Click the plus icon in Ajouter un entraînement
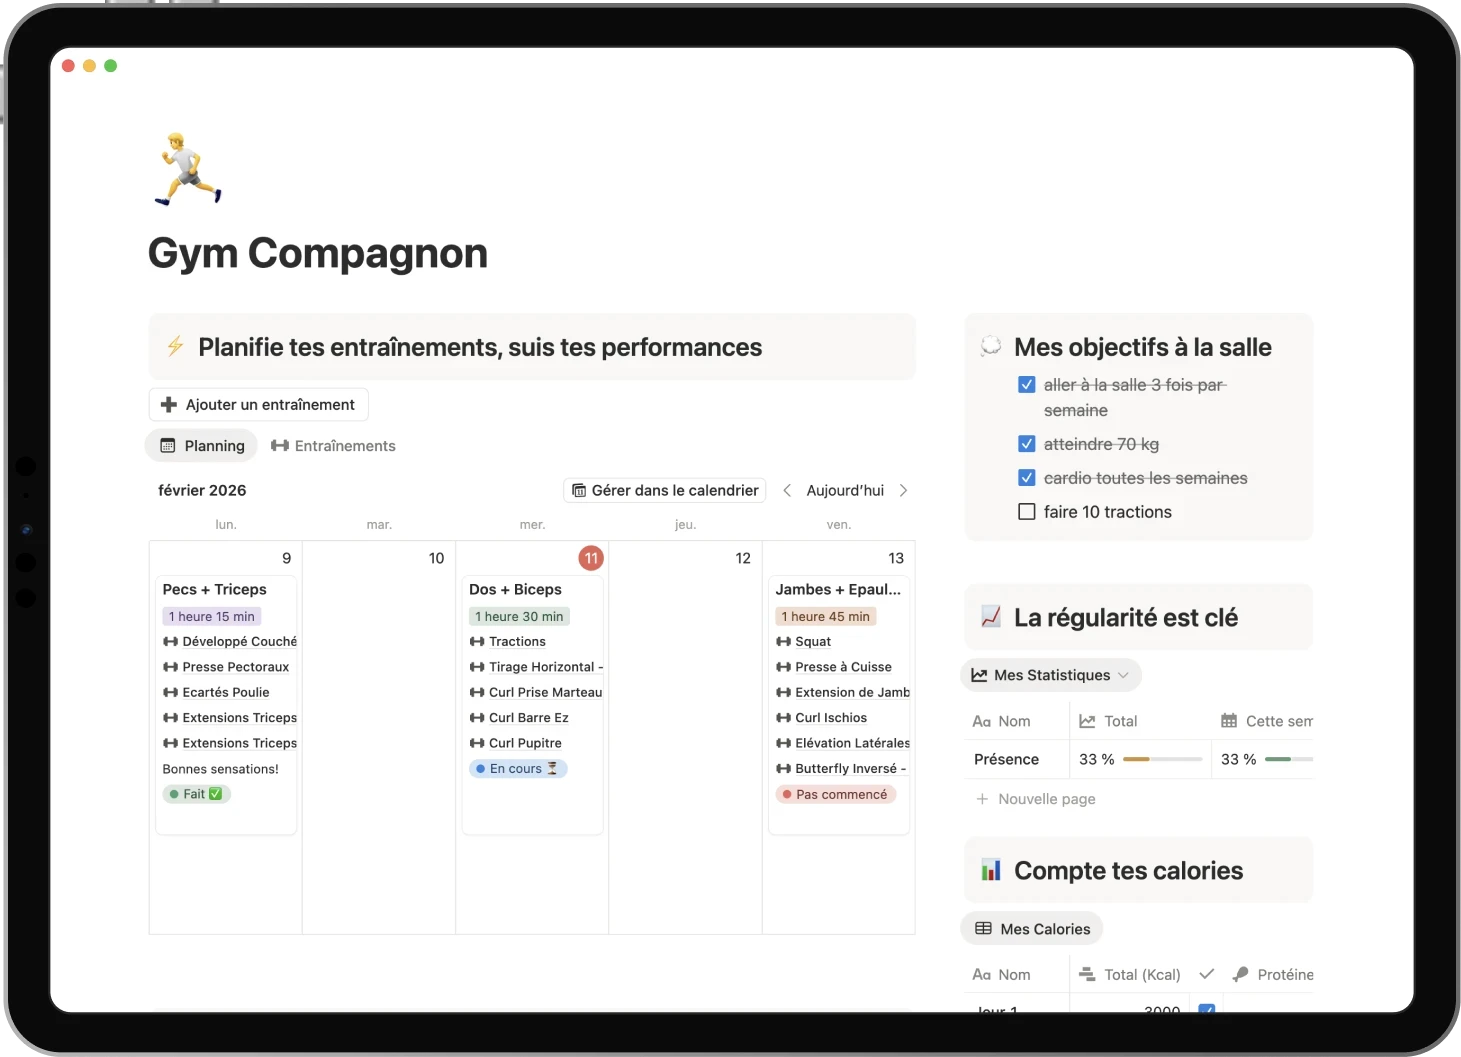Image resolution: width=1461 pixels, height=1057 pixels. click(x=169, y=405)
